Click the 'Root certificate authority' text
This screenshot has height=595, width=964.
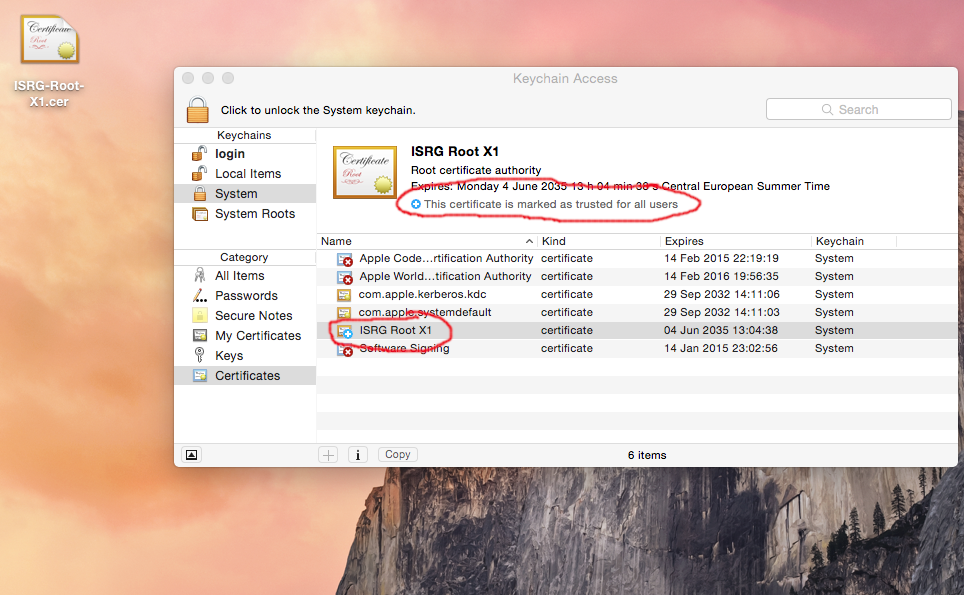click(x=476, y=170)
